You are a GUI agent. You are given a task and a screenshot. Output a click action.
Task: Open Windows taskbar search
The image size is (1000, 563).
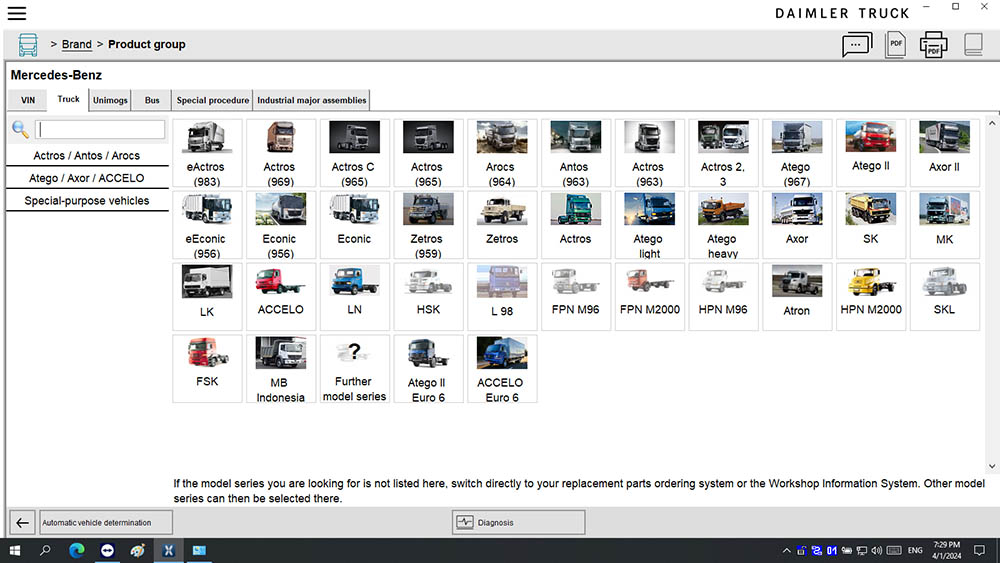(45, 550)
